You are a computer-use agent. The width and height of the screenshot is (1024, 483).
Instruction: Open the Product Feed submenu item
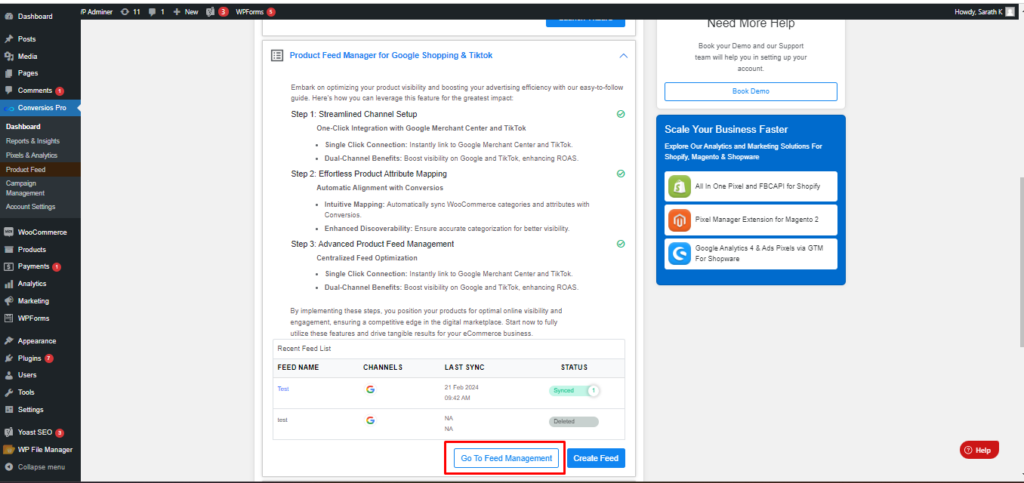click(26, 170)
